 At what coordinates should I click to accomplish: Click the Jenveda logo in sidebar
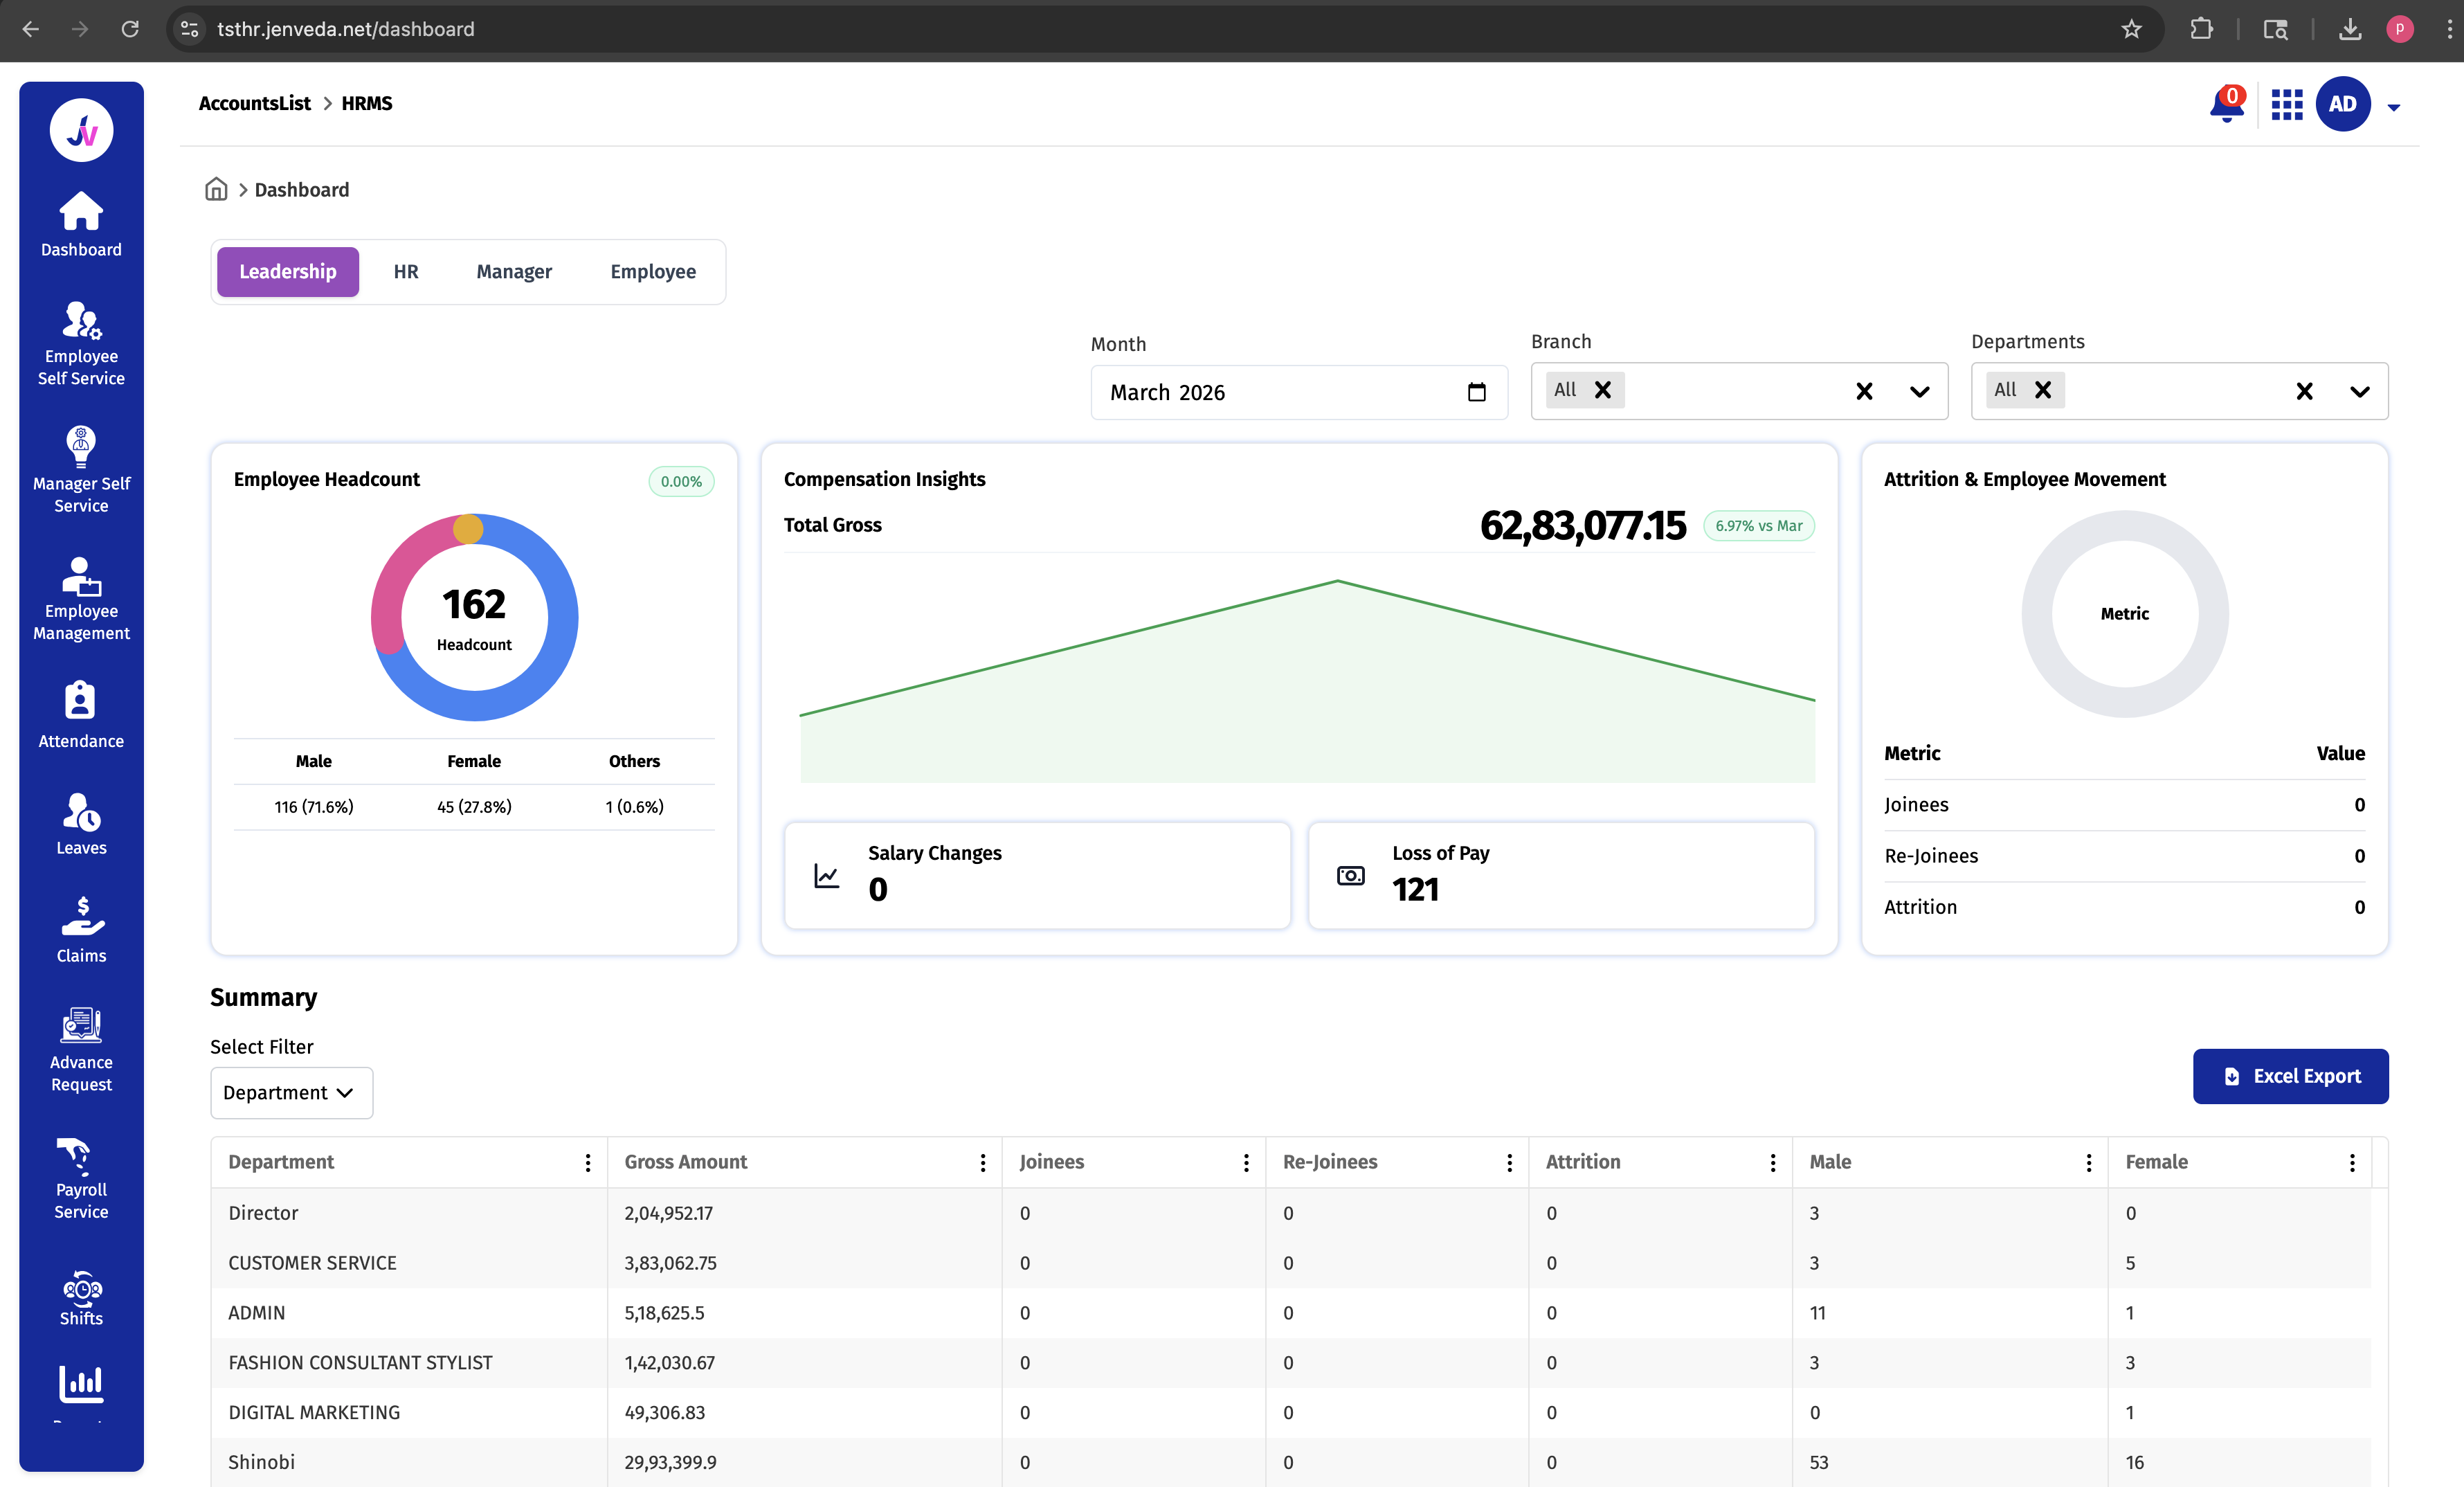pyautogui.click(x=81, y=130)
